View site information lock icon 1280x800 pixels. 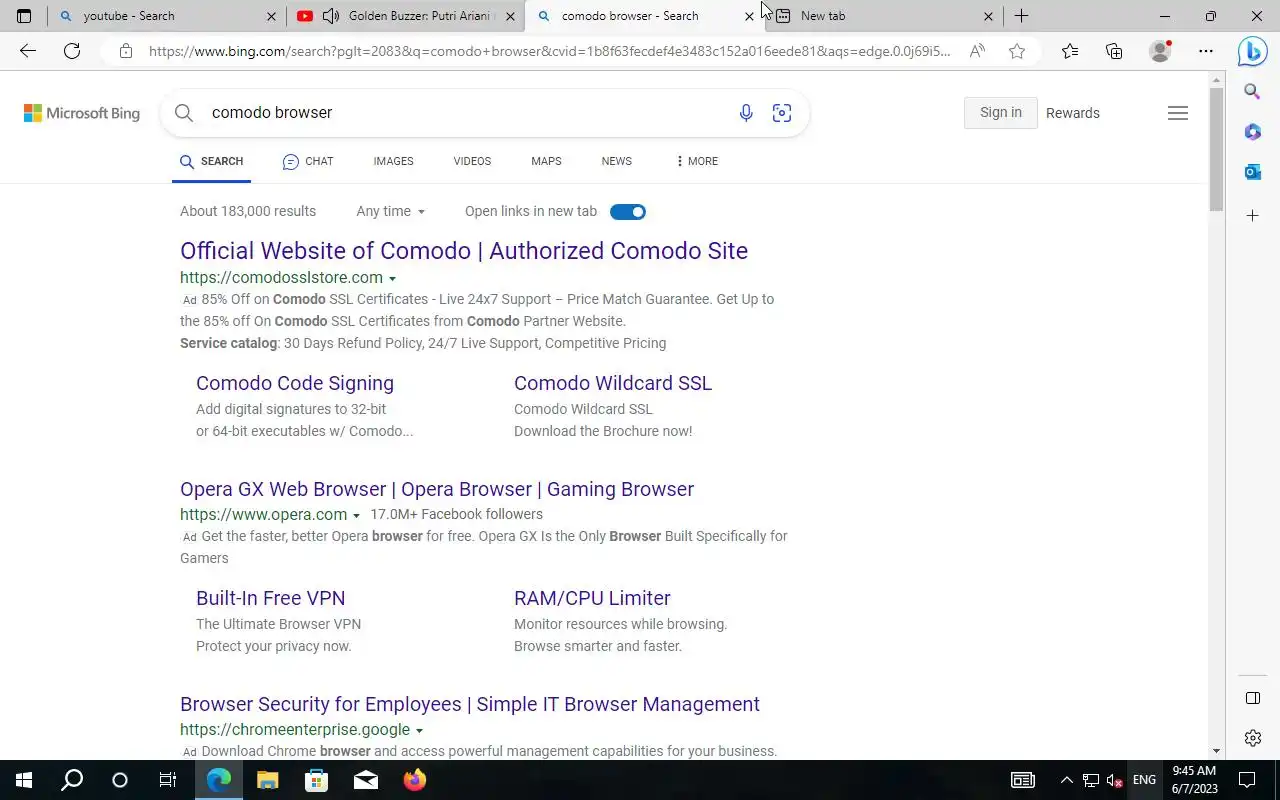(125, 51)
